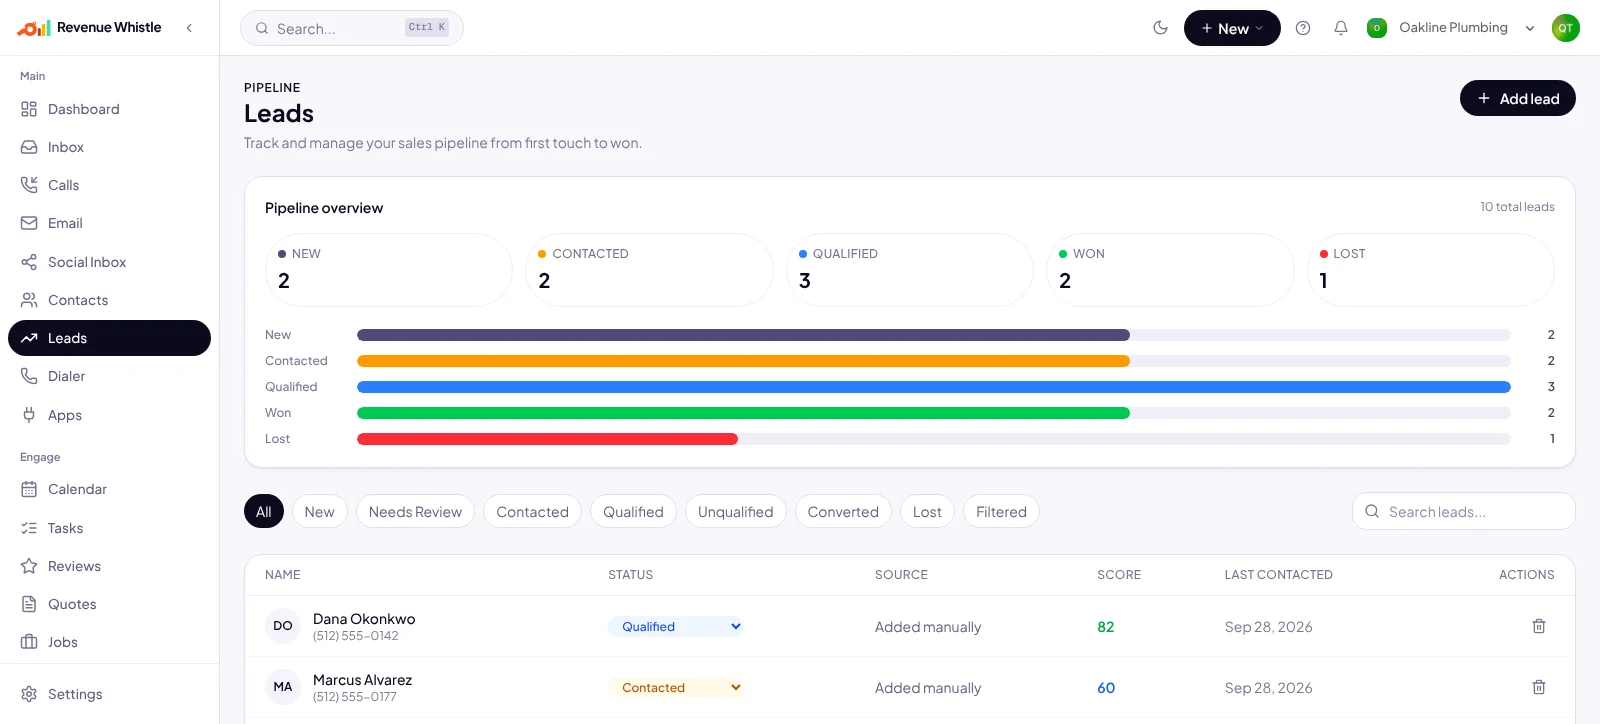1600x724 pixels.
Task: Open Marcus Alvarez's Contacted status dropdown
Action: point(677,688)
